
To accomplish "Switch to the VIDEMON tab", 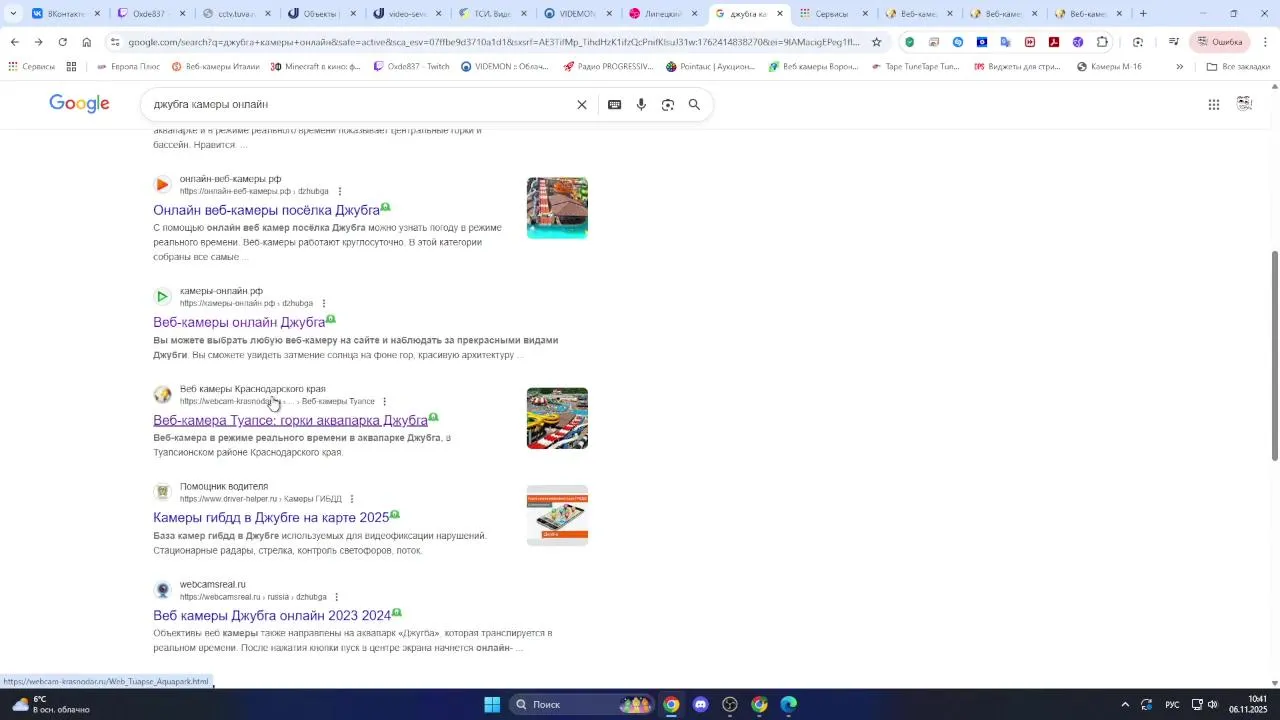I will (577, 13).
